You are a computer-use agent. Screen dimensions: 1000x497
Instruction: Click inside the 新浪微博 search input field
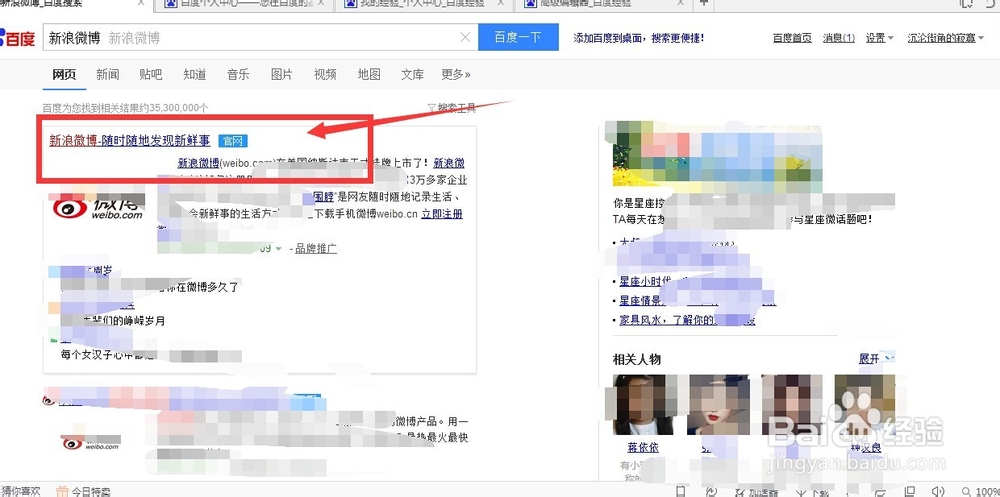[260, 38]
